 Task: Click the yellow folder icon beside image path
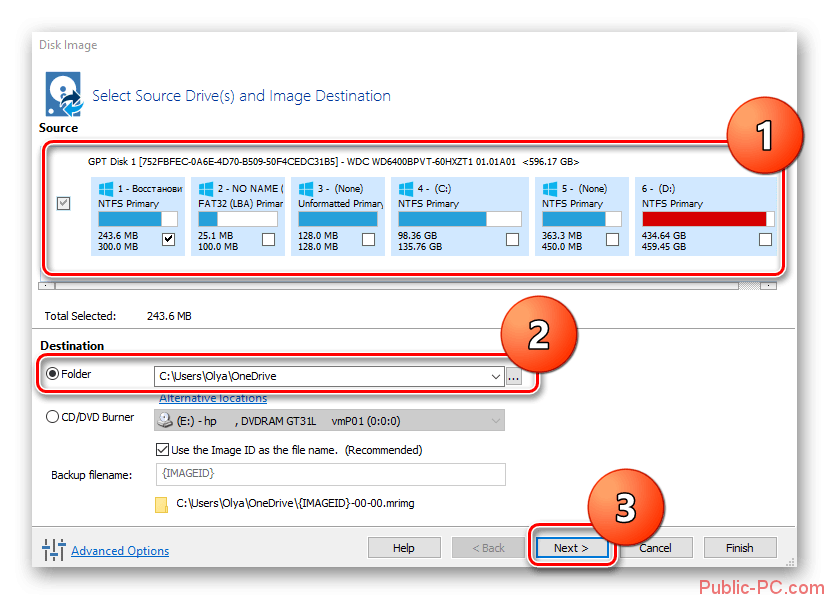(162, 504)
